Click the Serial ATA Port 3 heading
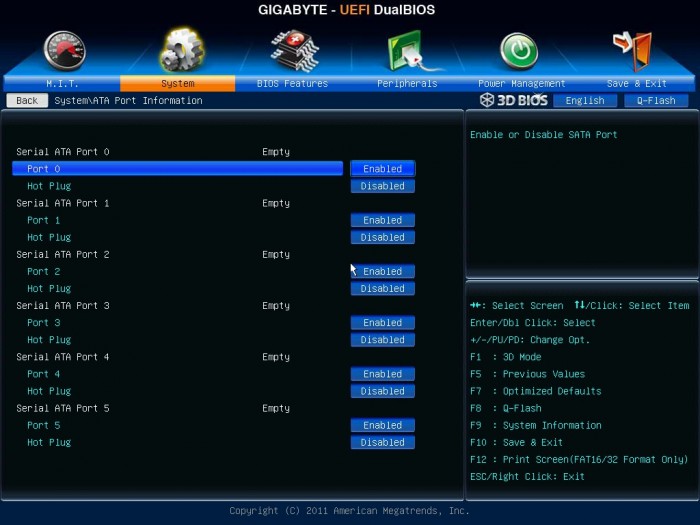The height and width of the screenshot is (525, 700). point(63,306)
